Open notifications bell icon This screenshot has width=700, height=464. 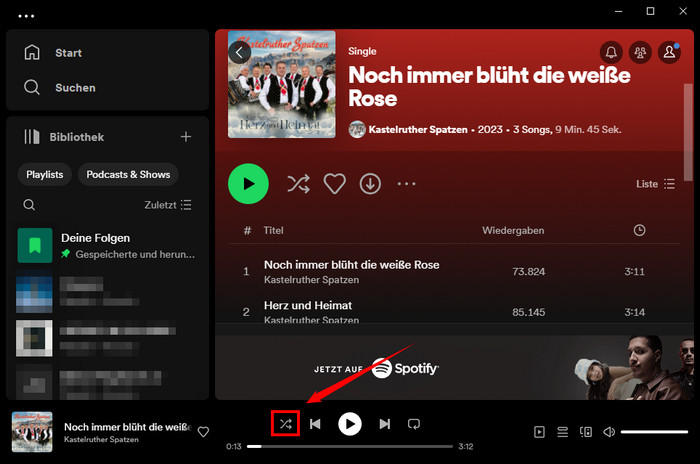(x=611, y=52)
